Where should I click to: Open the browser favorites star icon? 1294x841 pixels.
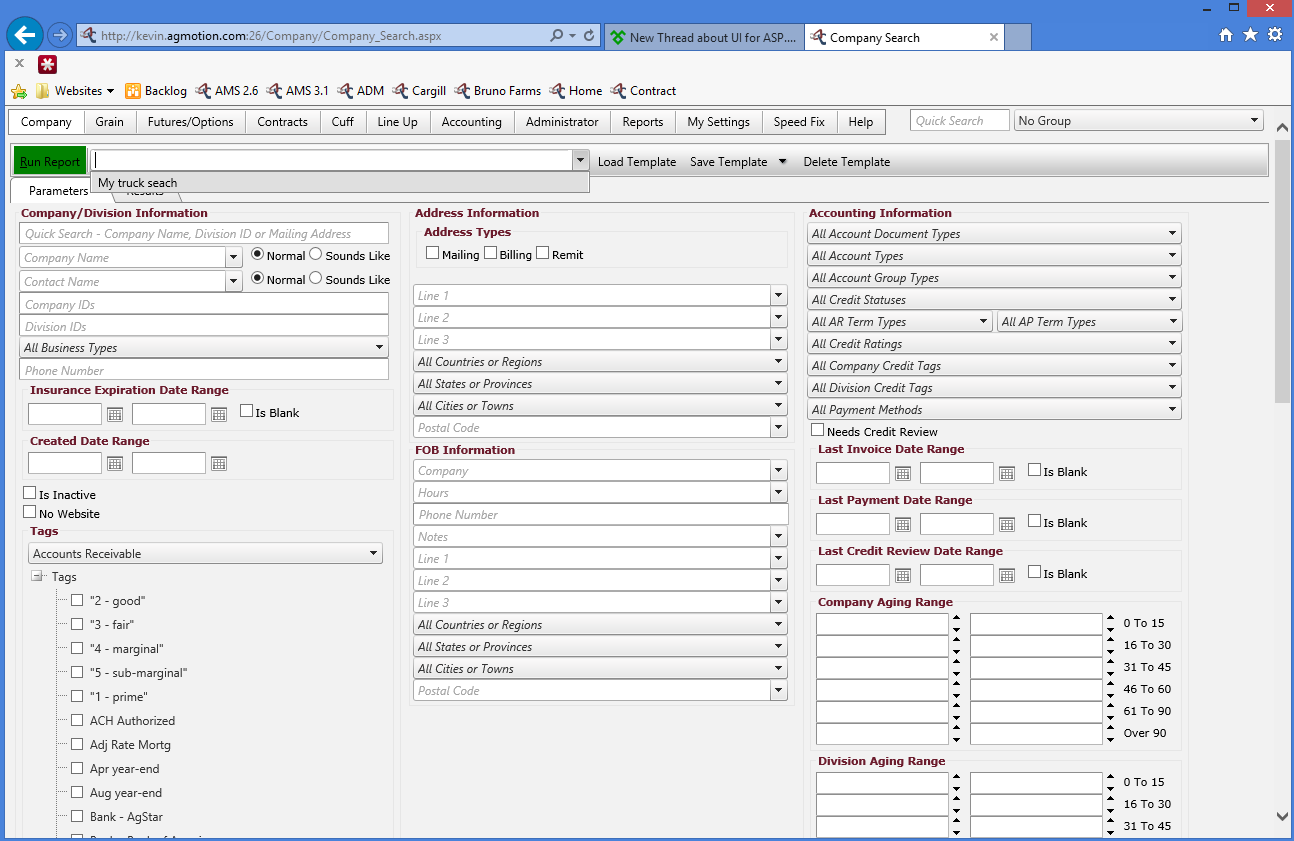tap(1250, 35)
